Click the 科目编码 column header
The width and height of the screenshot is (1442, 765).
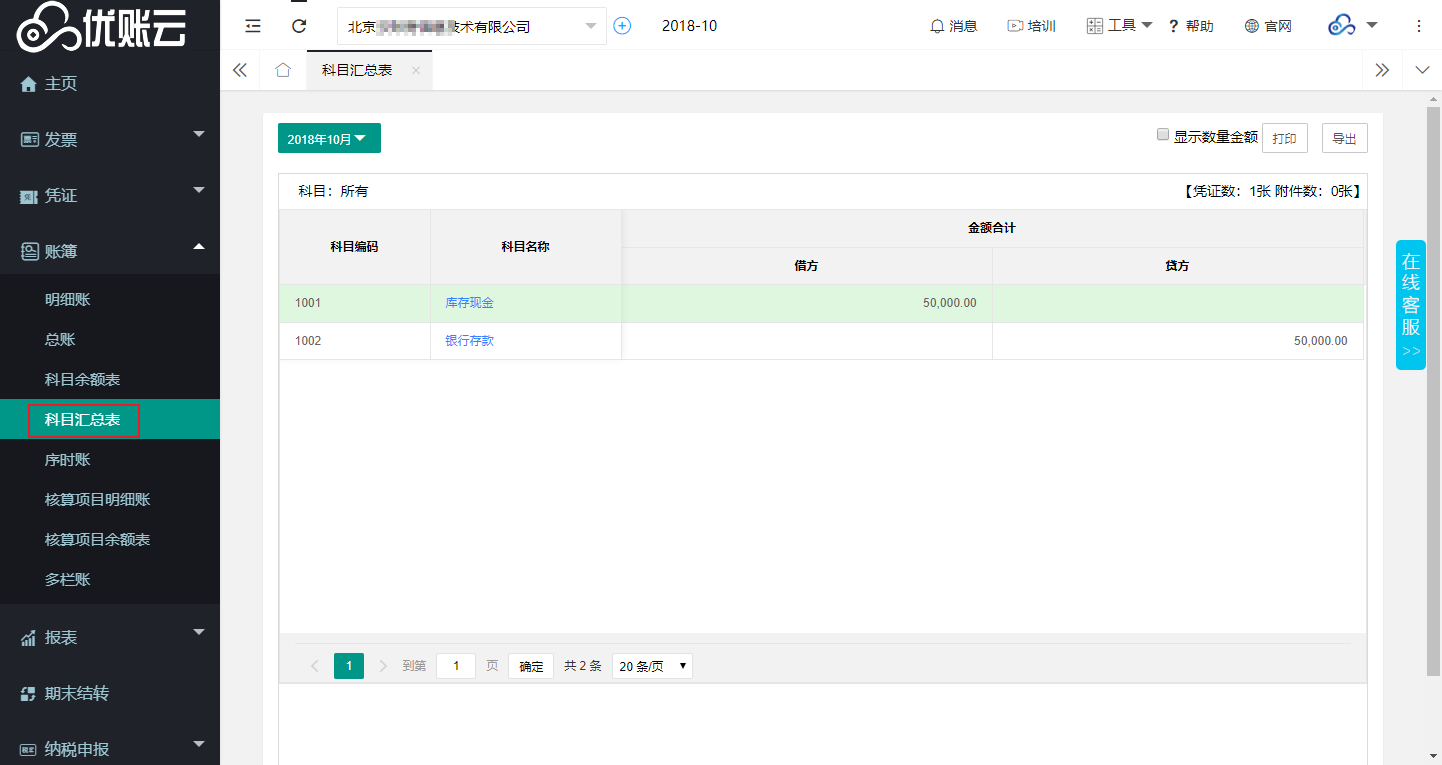[355, 247]
